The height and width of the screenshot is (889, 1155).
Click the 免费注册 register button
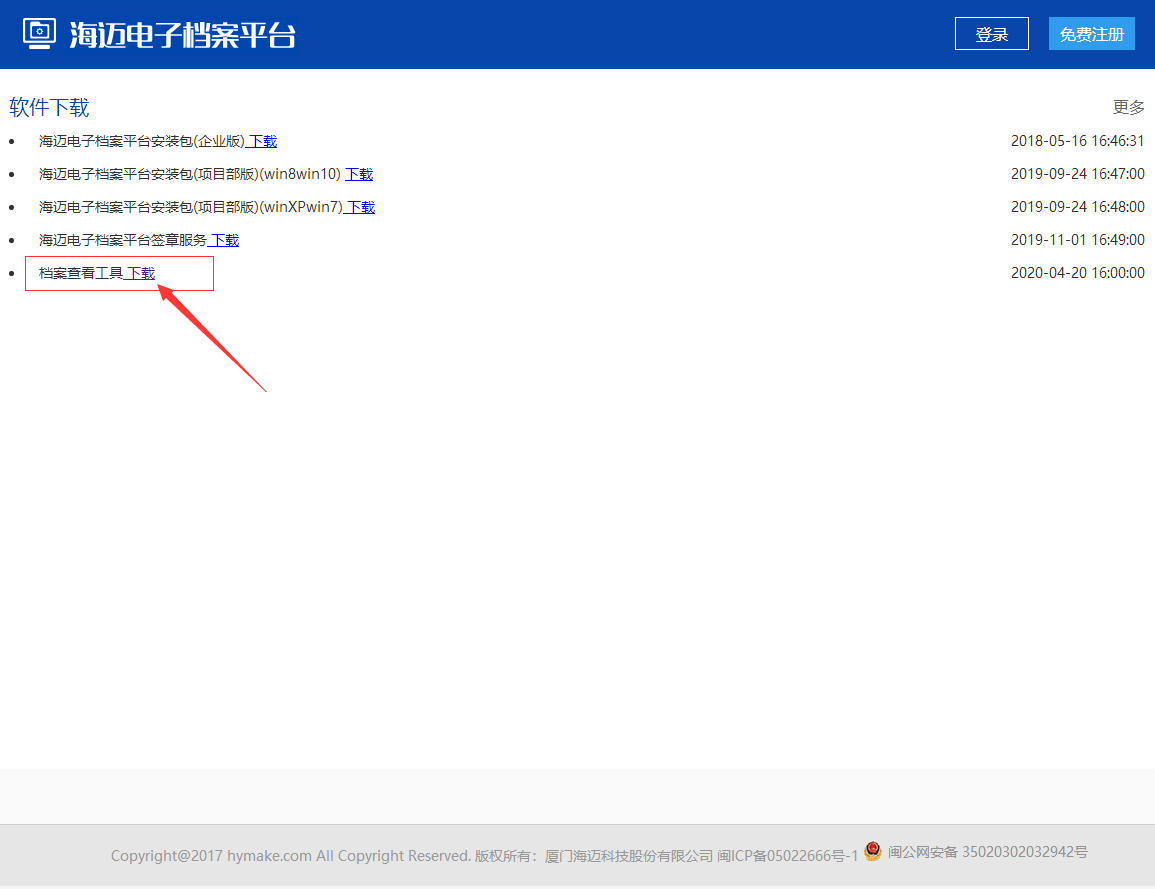tap(1092, 34)
